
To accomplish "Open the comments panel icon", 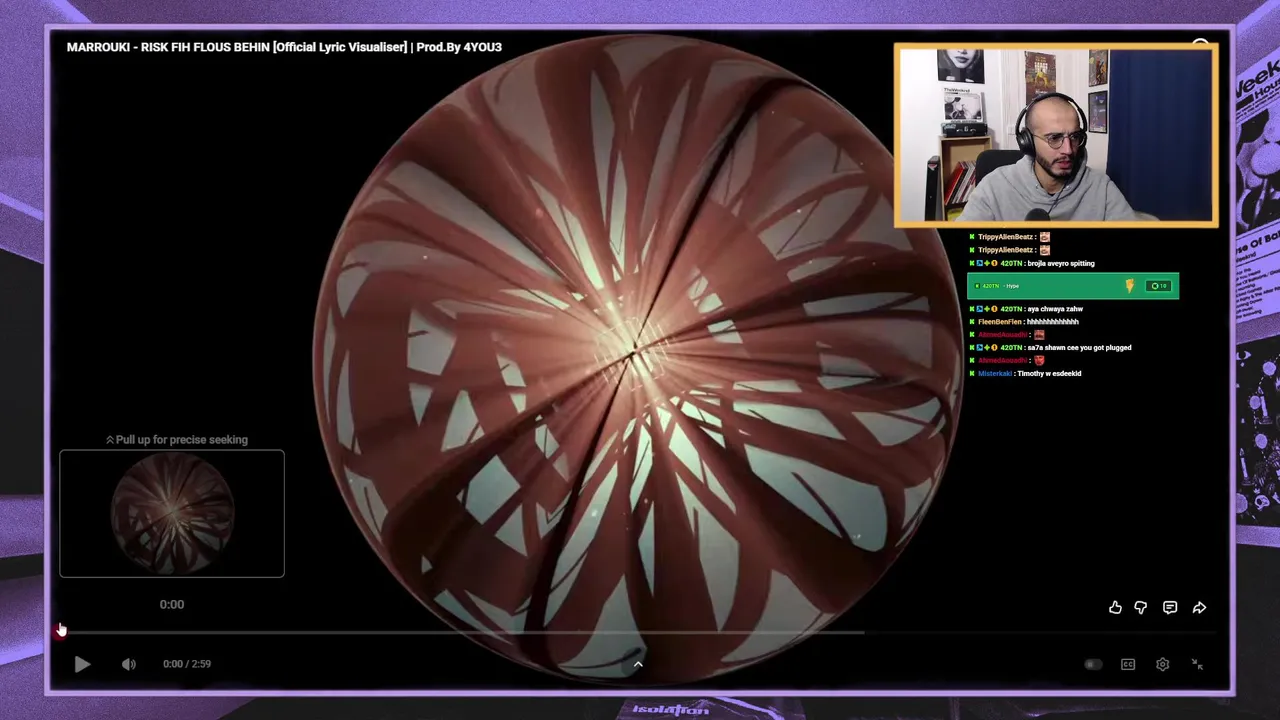I will click(x=1170, y=607).
